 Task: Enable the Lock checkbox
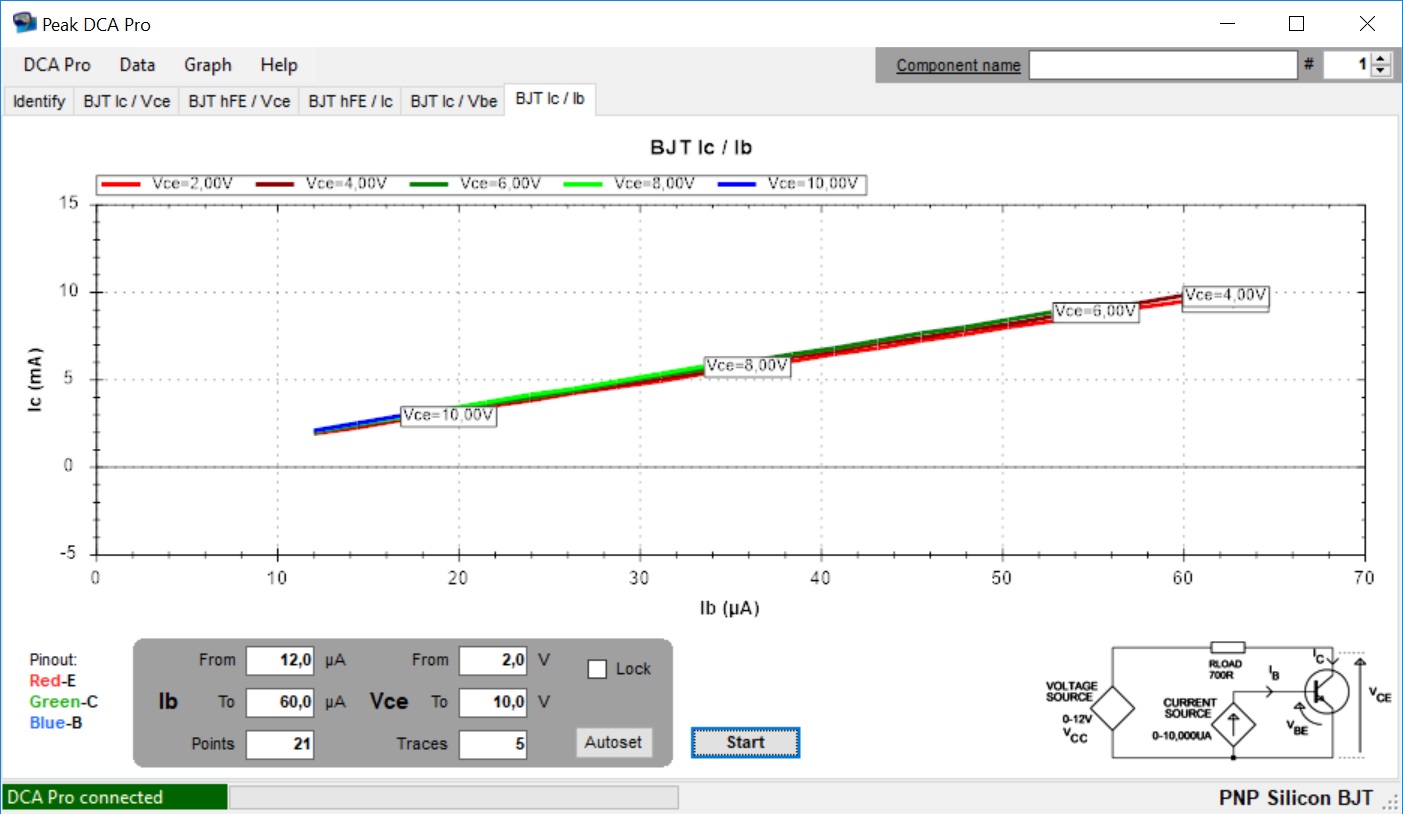(x=597, y=670)
